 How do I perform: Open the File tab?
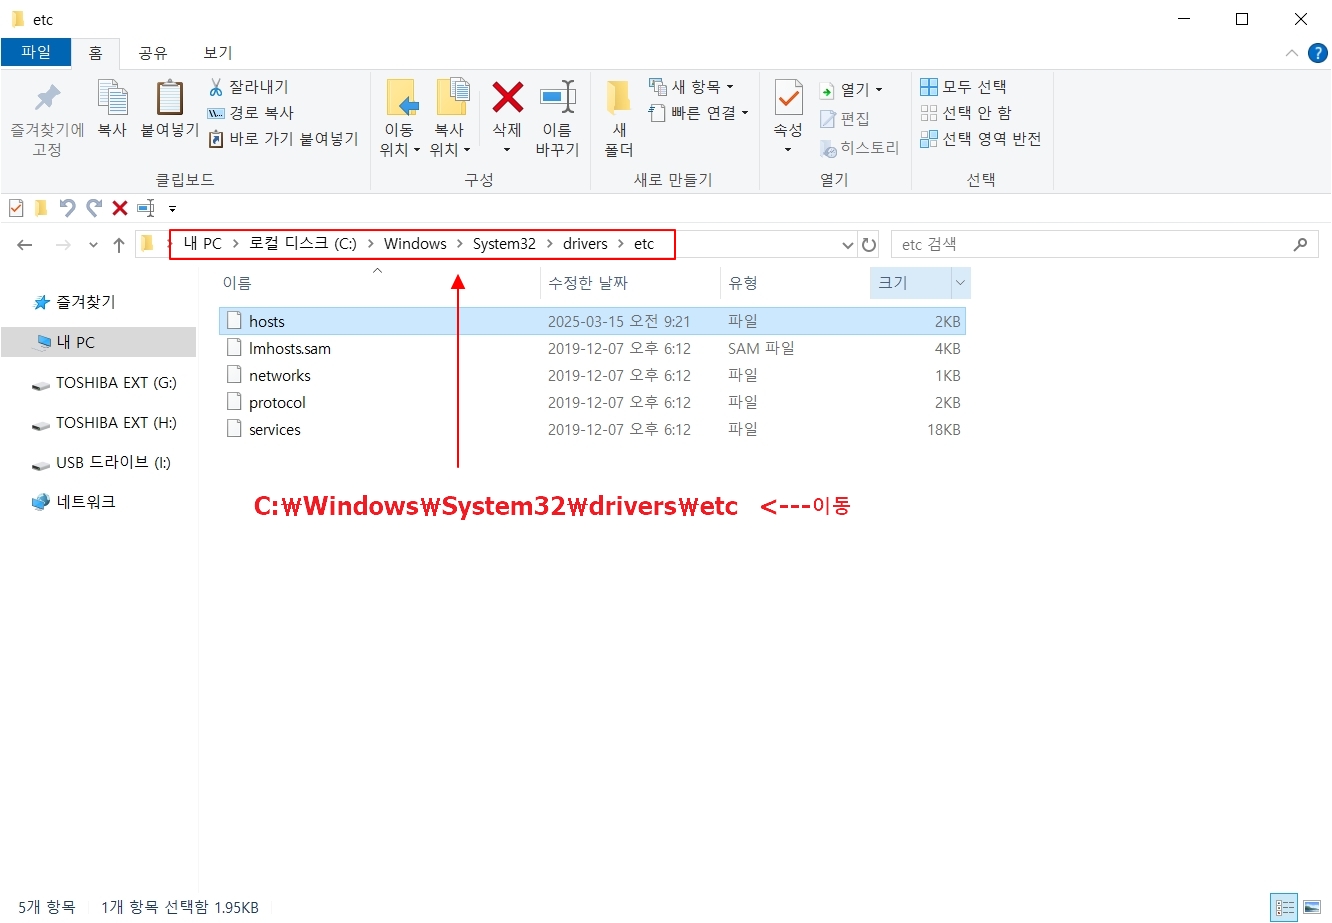coord(36,52)
